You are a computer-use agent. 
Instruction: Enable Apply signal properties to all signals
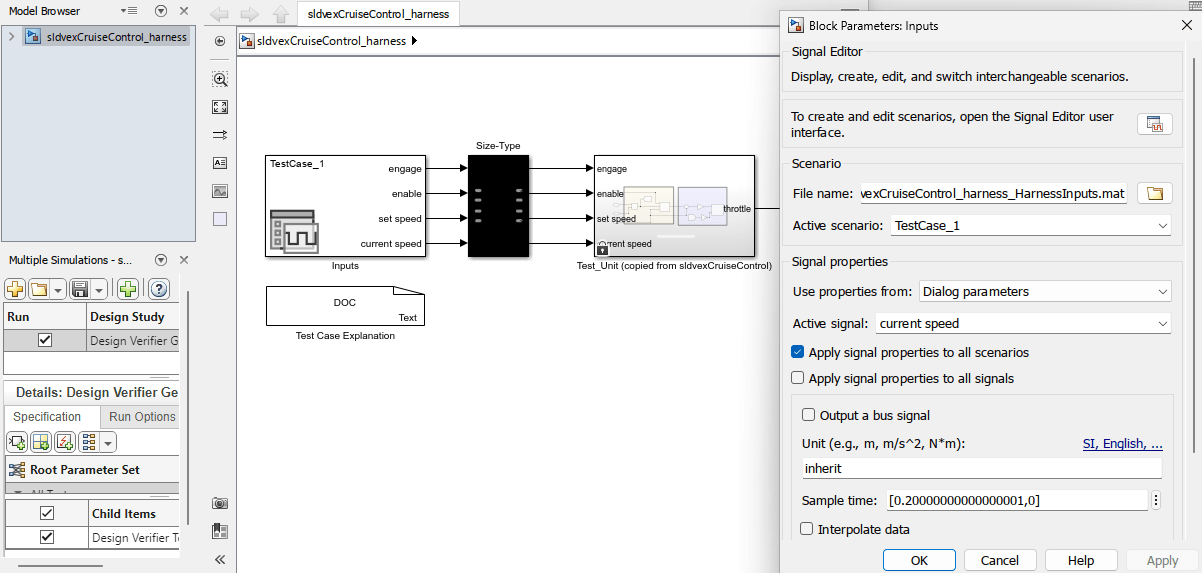pos(797,378)
